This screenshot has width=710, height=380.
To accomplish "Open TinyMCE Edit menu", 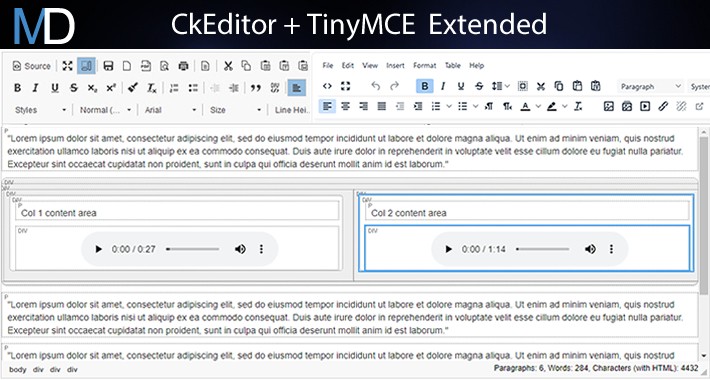I will coord(348,65).
